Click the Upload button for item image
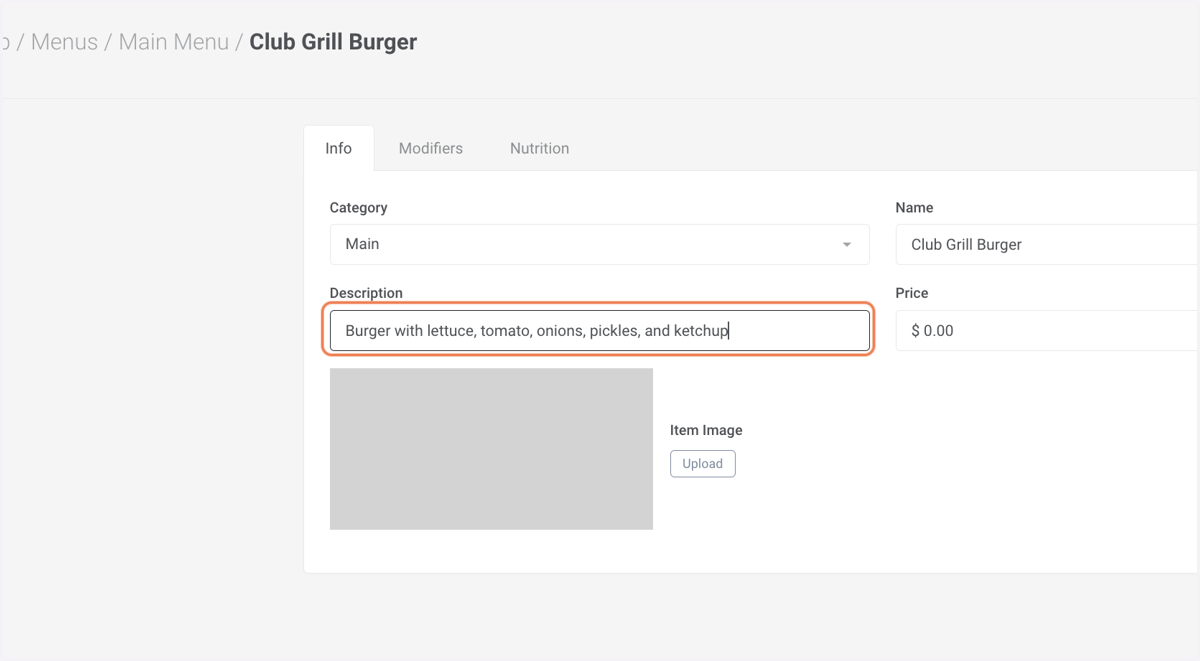Screen dimensions: 1200x661 [x=703, y=464]
